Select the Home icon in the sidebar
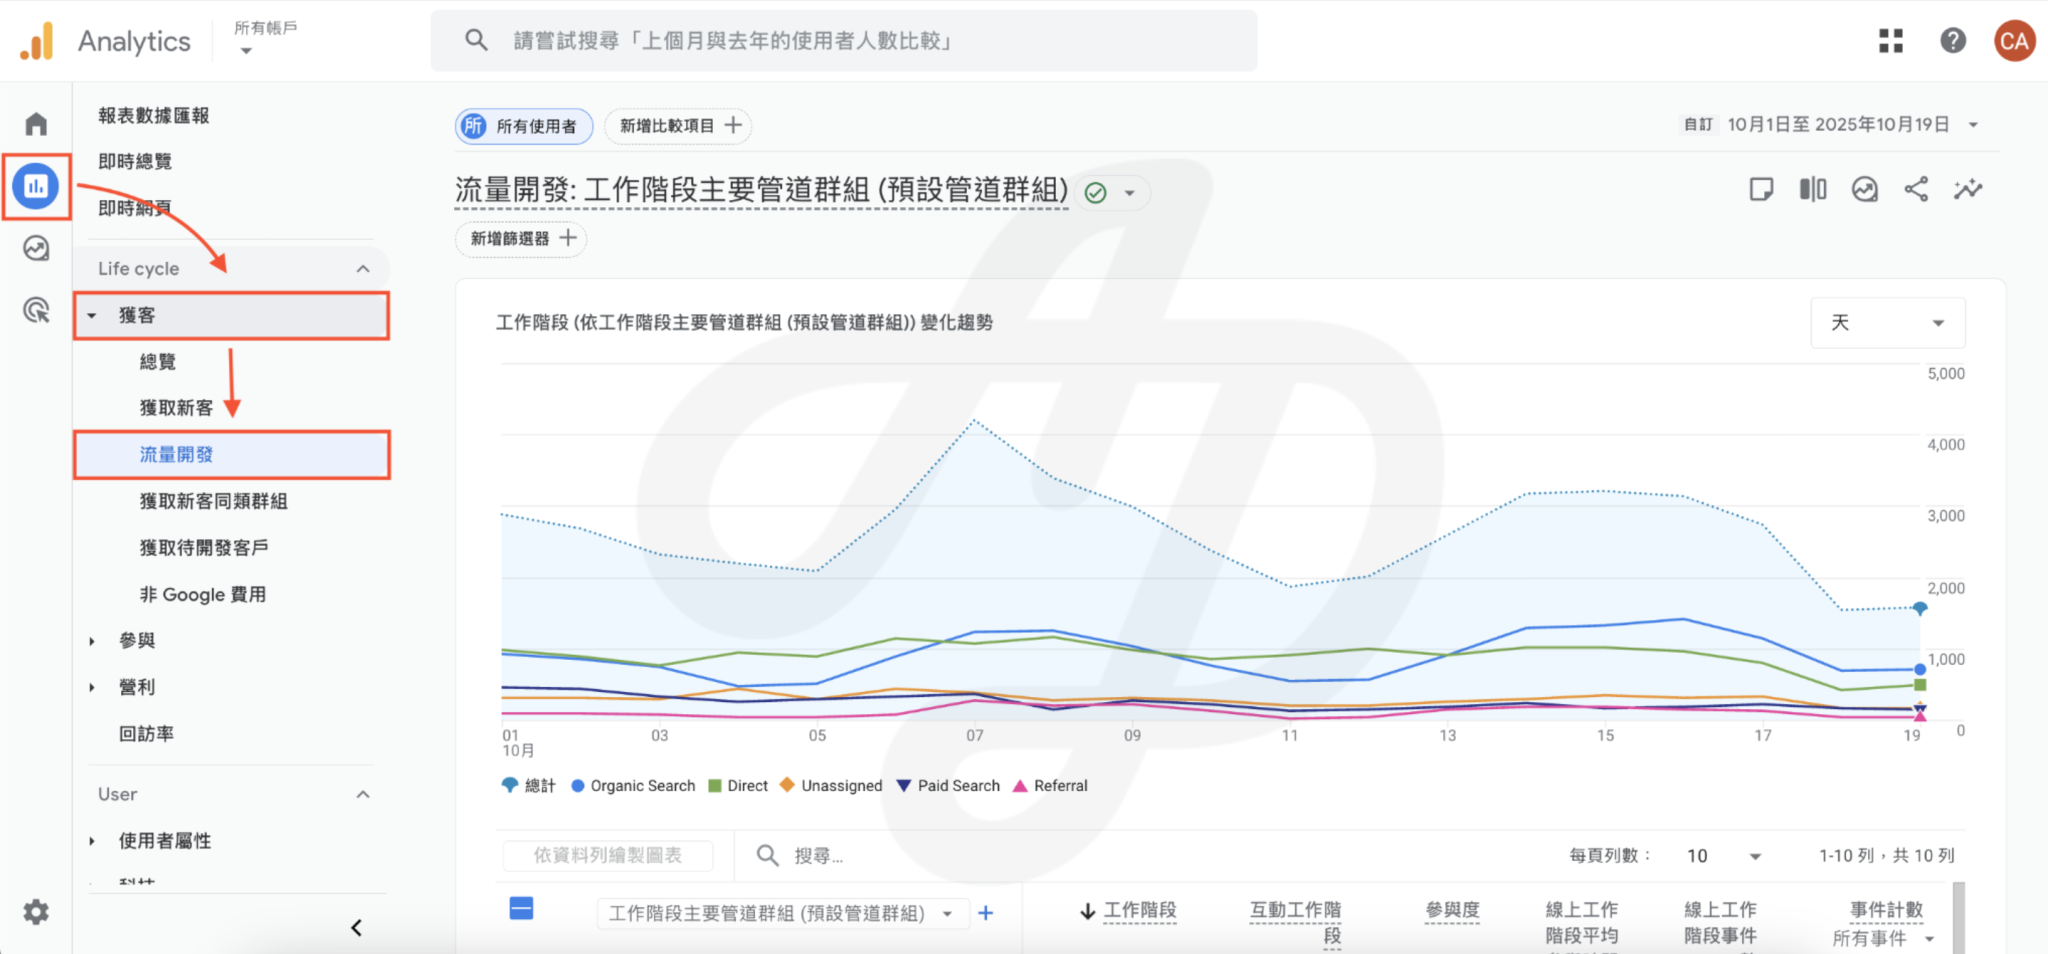The height and width of the screenshot is (954, 2048). pos(36,122)
